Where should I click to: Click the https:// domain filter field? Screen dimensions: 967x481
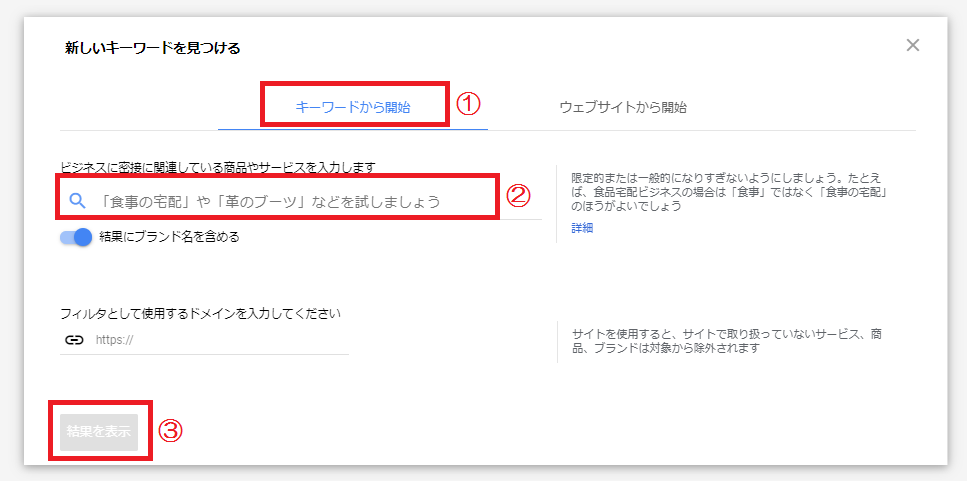204,340
